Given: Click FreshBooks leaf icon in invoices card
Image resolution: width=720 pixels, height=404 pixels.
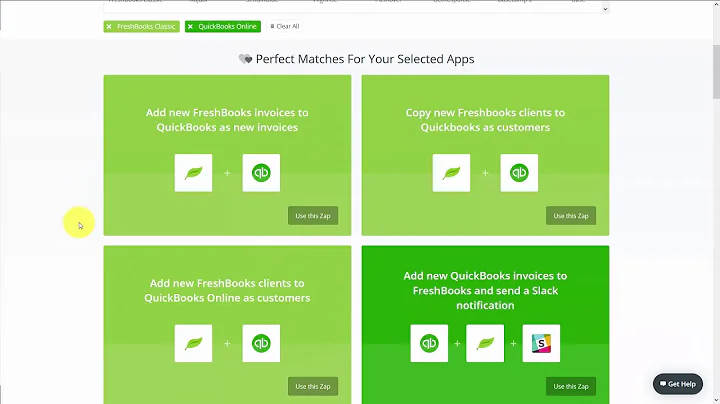Looking at the screenshot, I should point(193,173).
